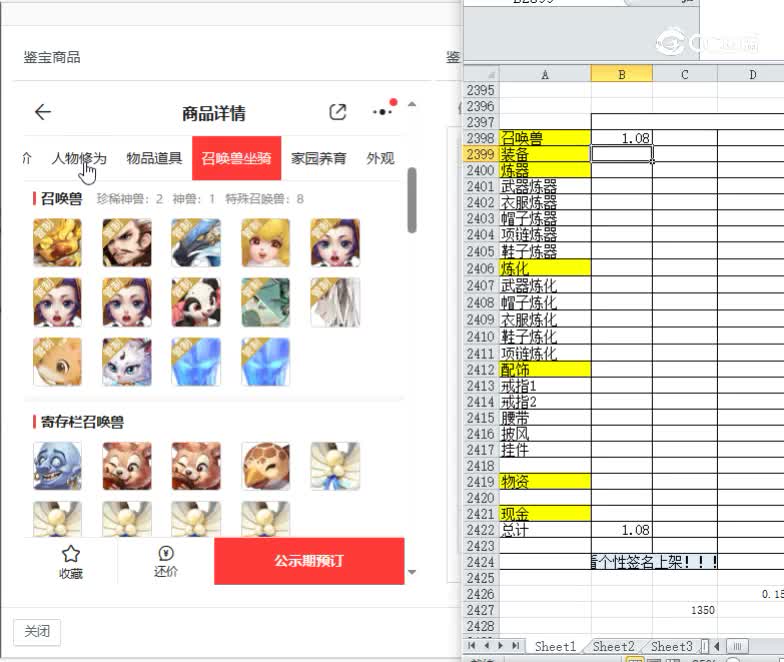Select column B header in Excel

(x=622, y=74)
